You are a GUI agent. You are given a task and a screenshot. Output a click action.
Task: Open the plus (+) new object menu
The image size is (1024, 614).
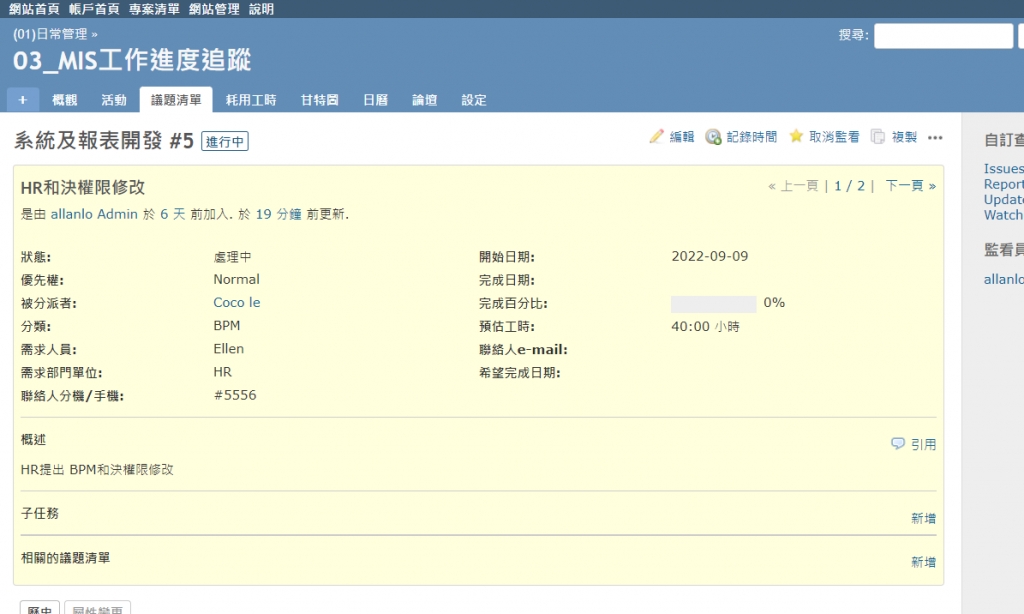(22, 100)
